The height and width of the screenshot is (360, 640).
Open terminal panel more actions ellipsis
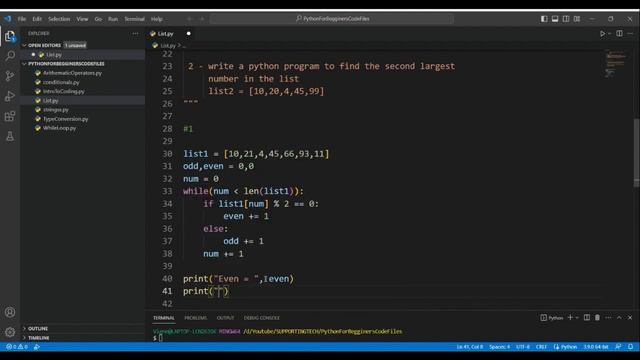[x=608, y=318]
